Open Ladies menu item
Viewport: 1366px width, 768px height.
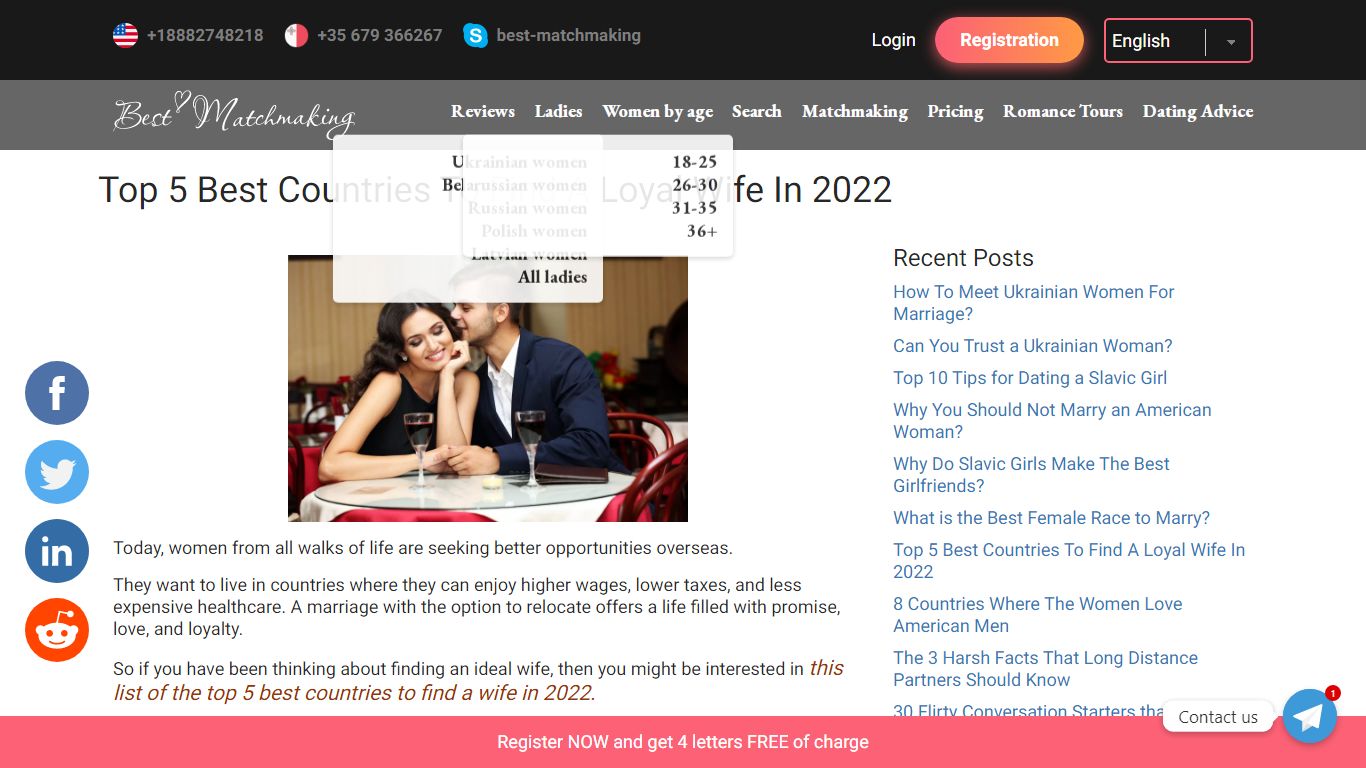click(558, 111)
